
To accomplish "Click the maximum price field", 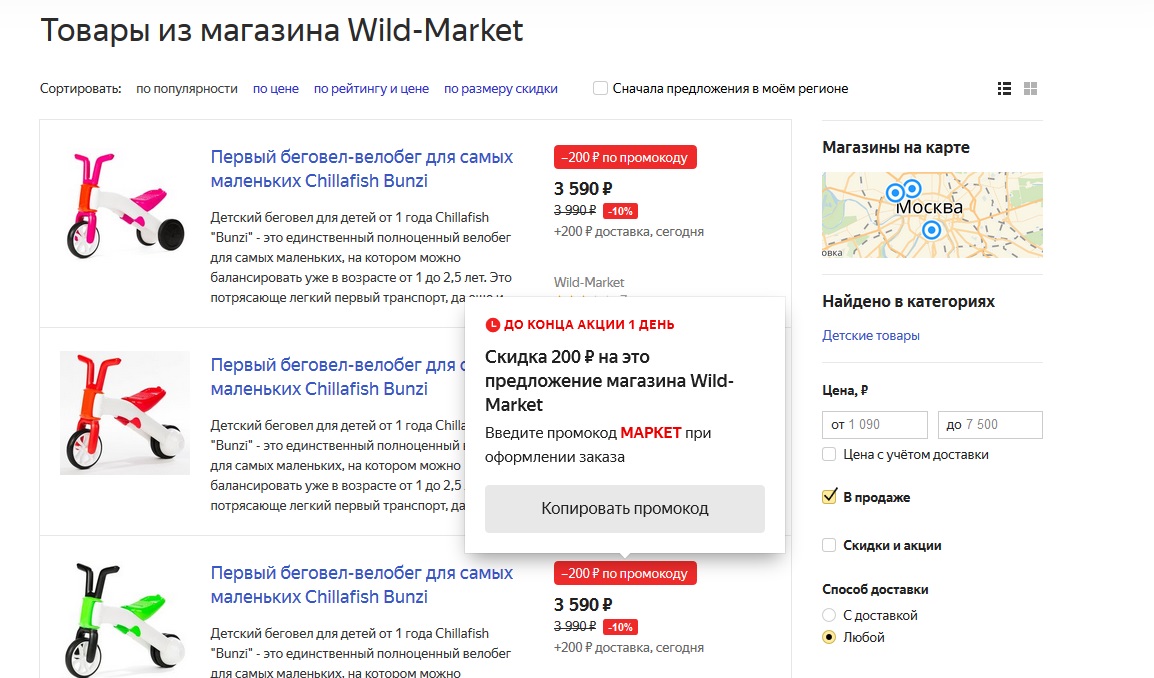I will (990, 425).
